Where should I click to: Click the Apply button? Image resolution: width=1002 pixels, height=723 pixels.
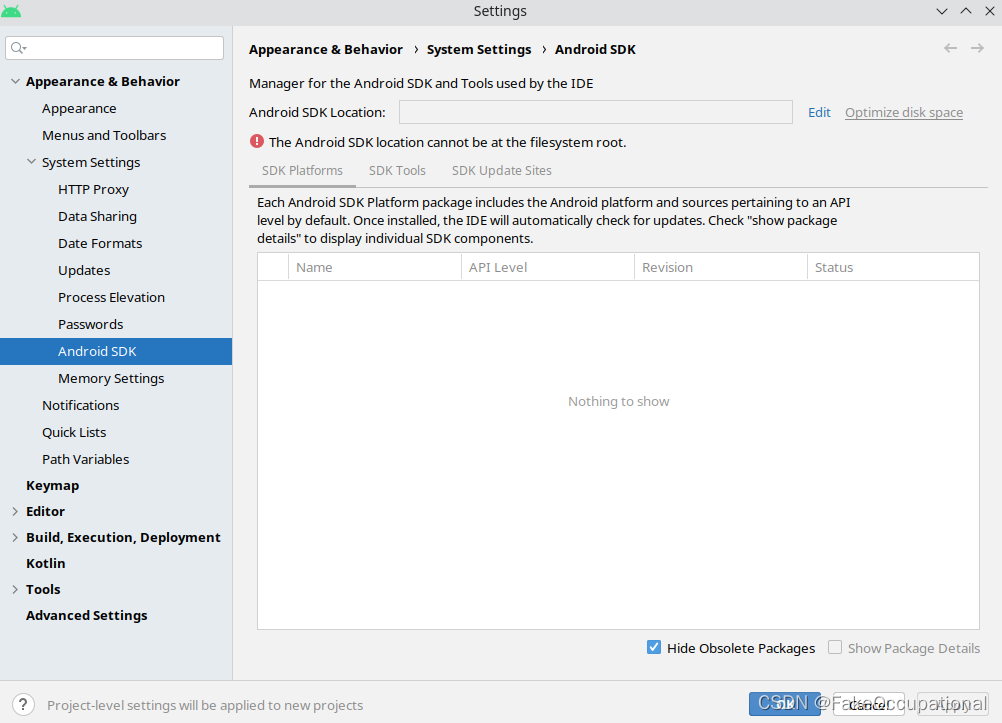953,704
